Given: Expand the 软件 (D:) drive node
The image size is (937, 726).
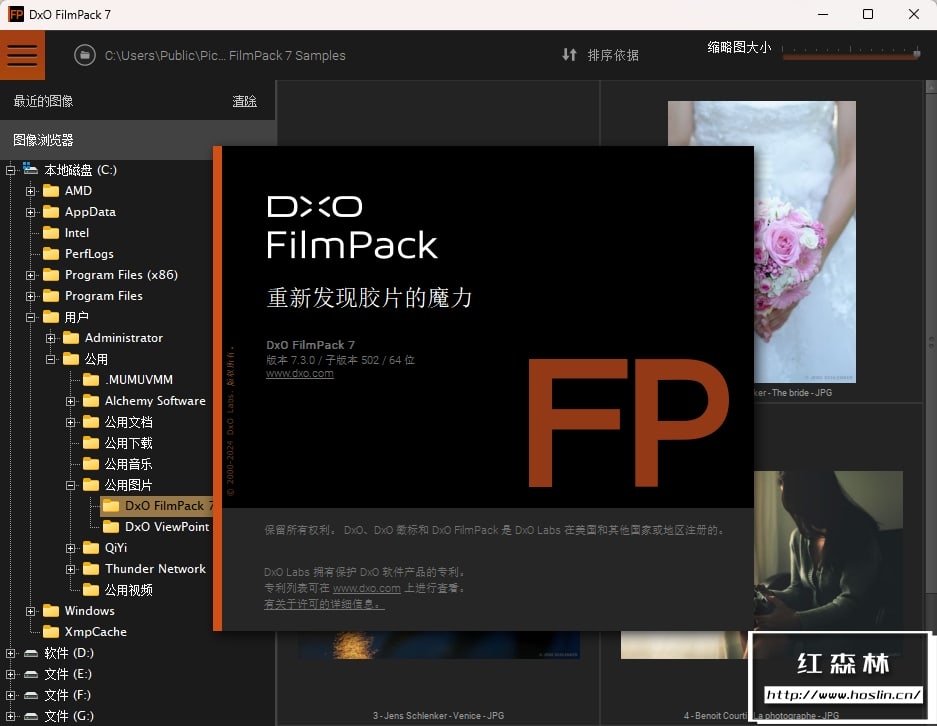Looking at the screenshot, I should (10, 654).
